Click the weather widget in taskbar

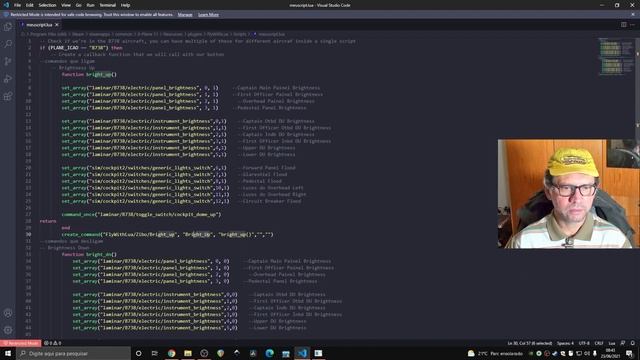pyautogui.click(x=495, y=353)
